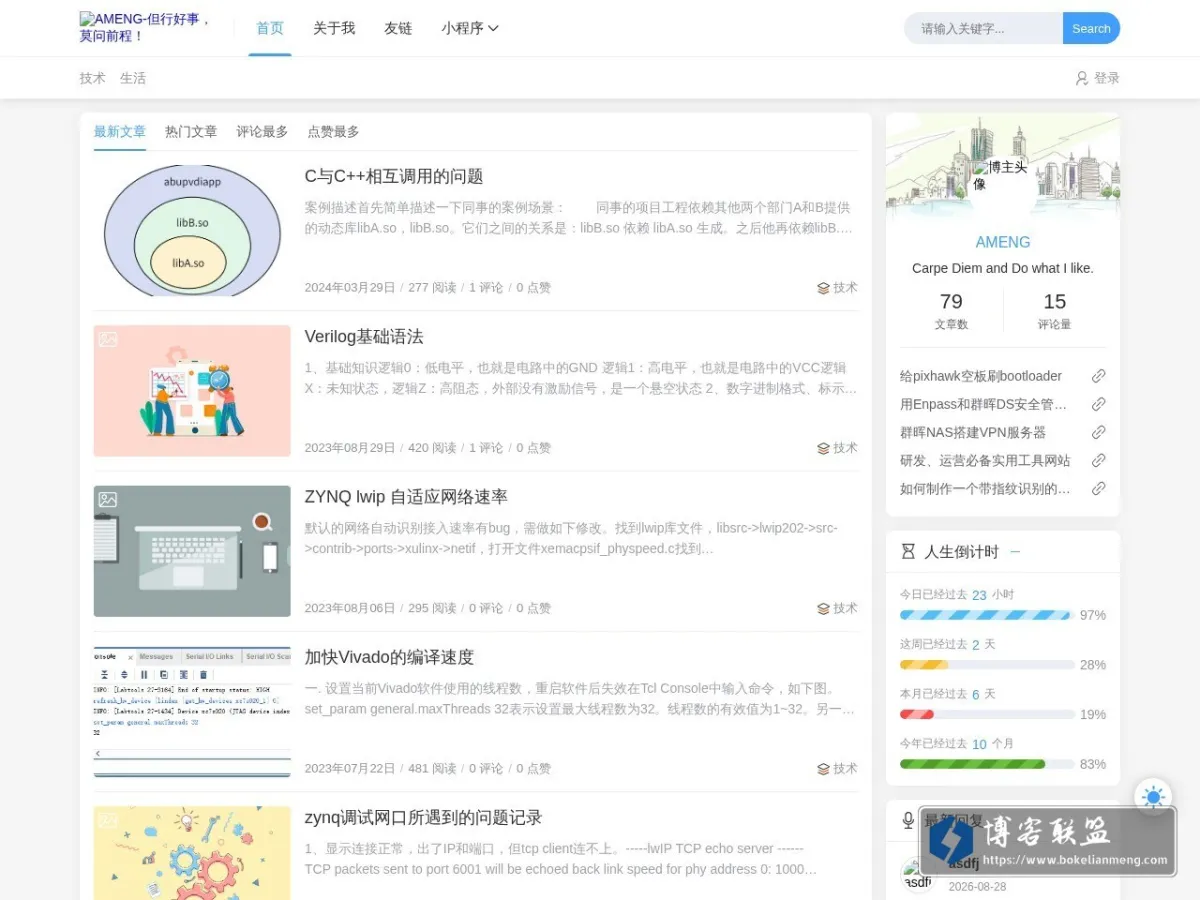Switch to the 热门文章 tab
This screenshot has height=900, width=1200.
191,132
